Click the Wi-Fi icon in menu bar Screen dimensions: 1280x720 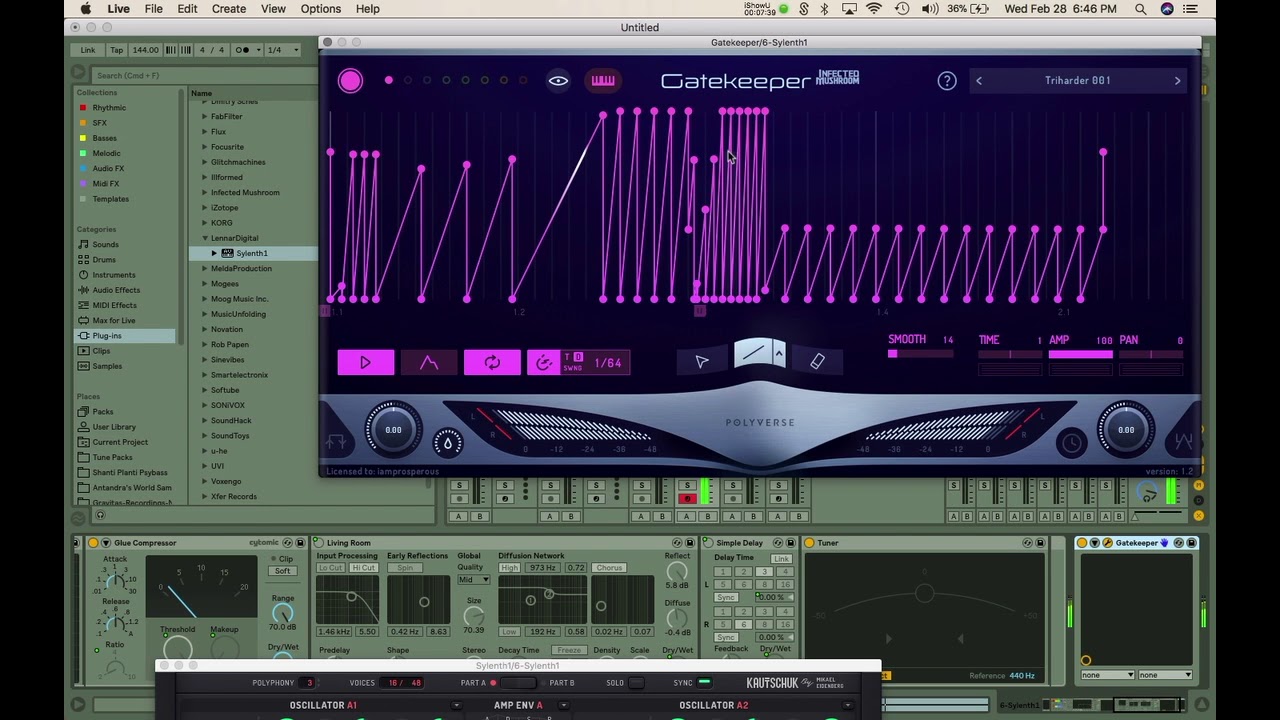[874, 9]
